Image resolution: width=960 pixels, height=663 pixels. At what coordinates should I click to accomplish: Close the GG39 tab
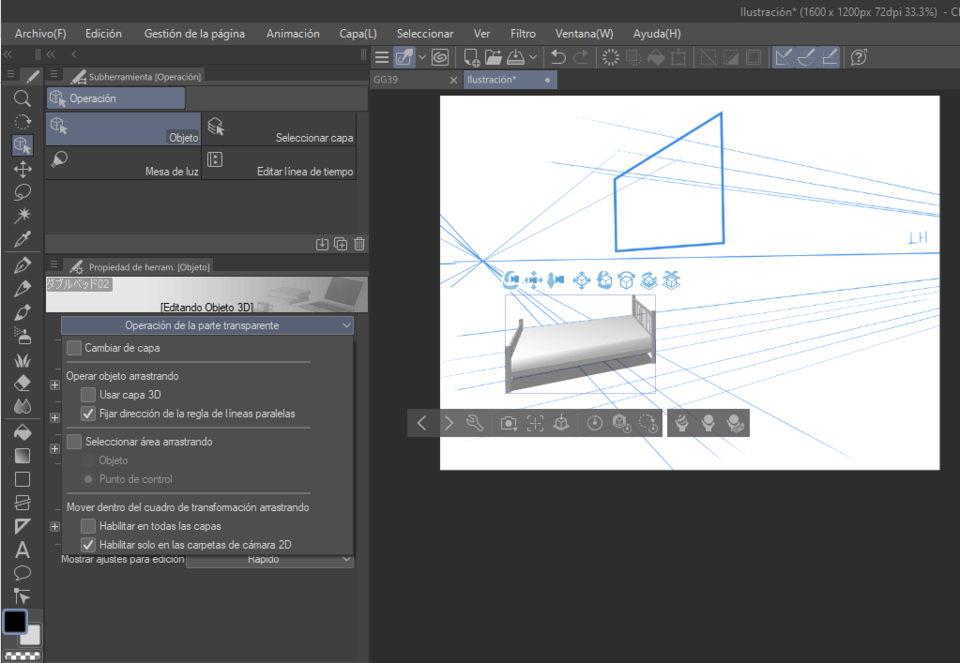(x=453, y=80)
